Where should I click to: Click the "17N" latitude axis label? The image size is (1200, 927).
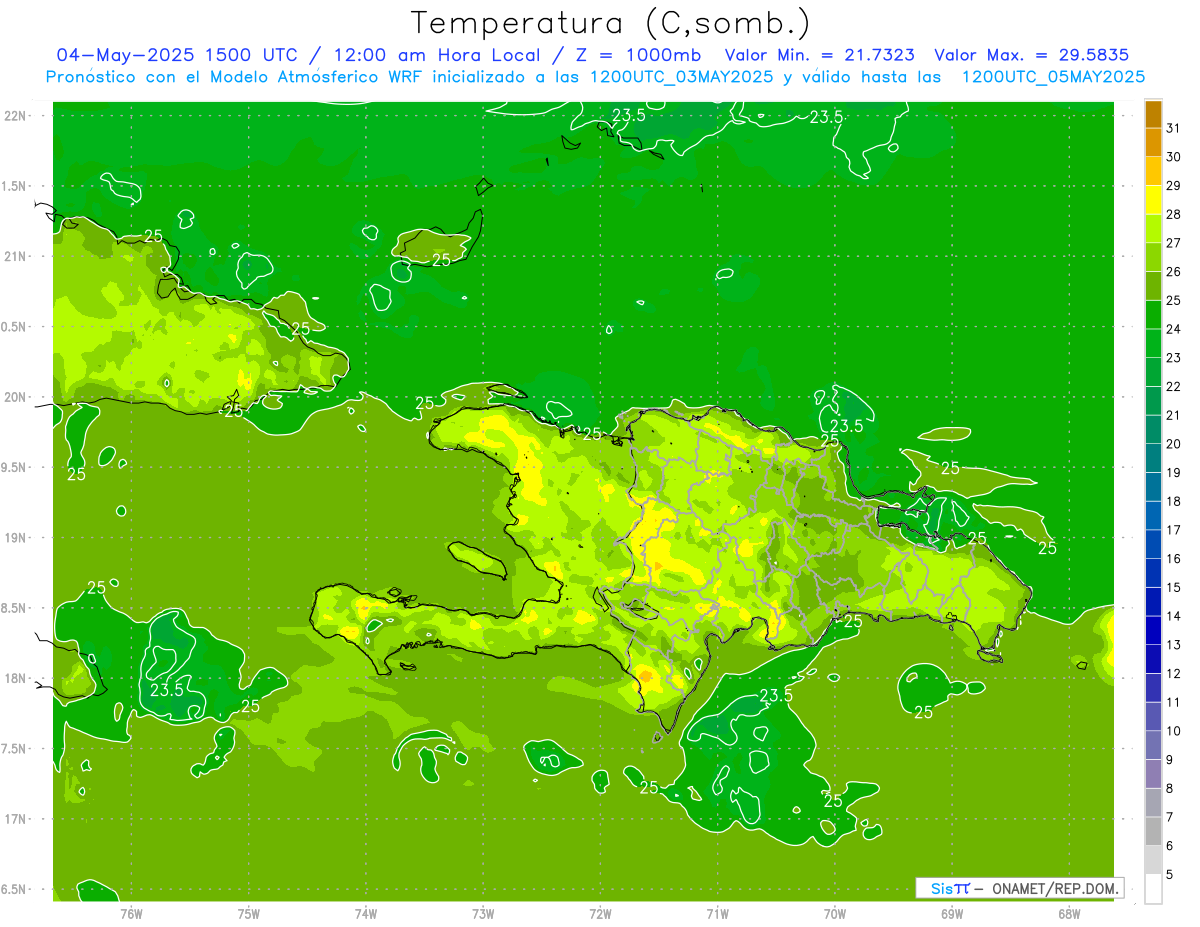(x=14, y=819)
